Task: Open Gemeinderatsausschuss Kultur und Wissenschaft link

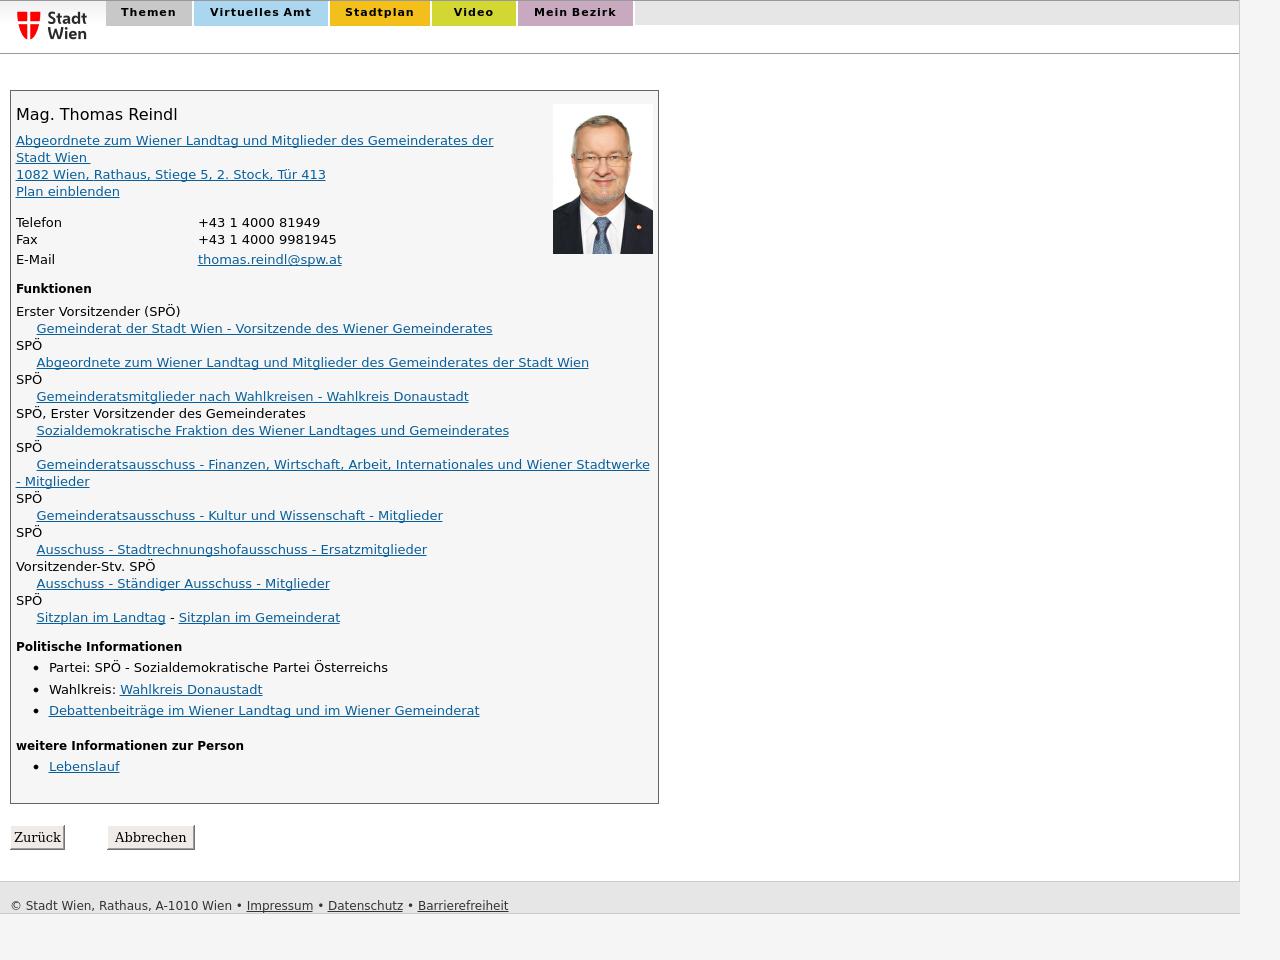Action: tap(239, 515)
